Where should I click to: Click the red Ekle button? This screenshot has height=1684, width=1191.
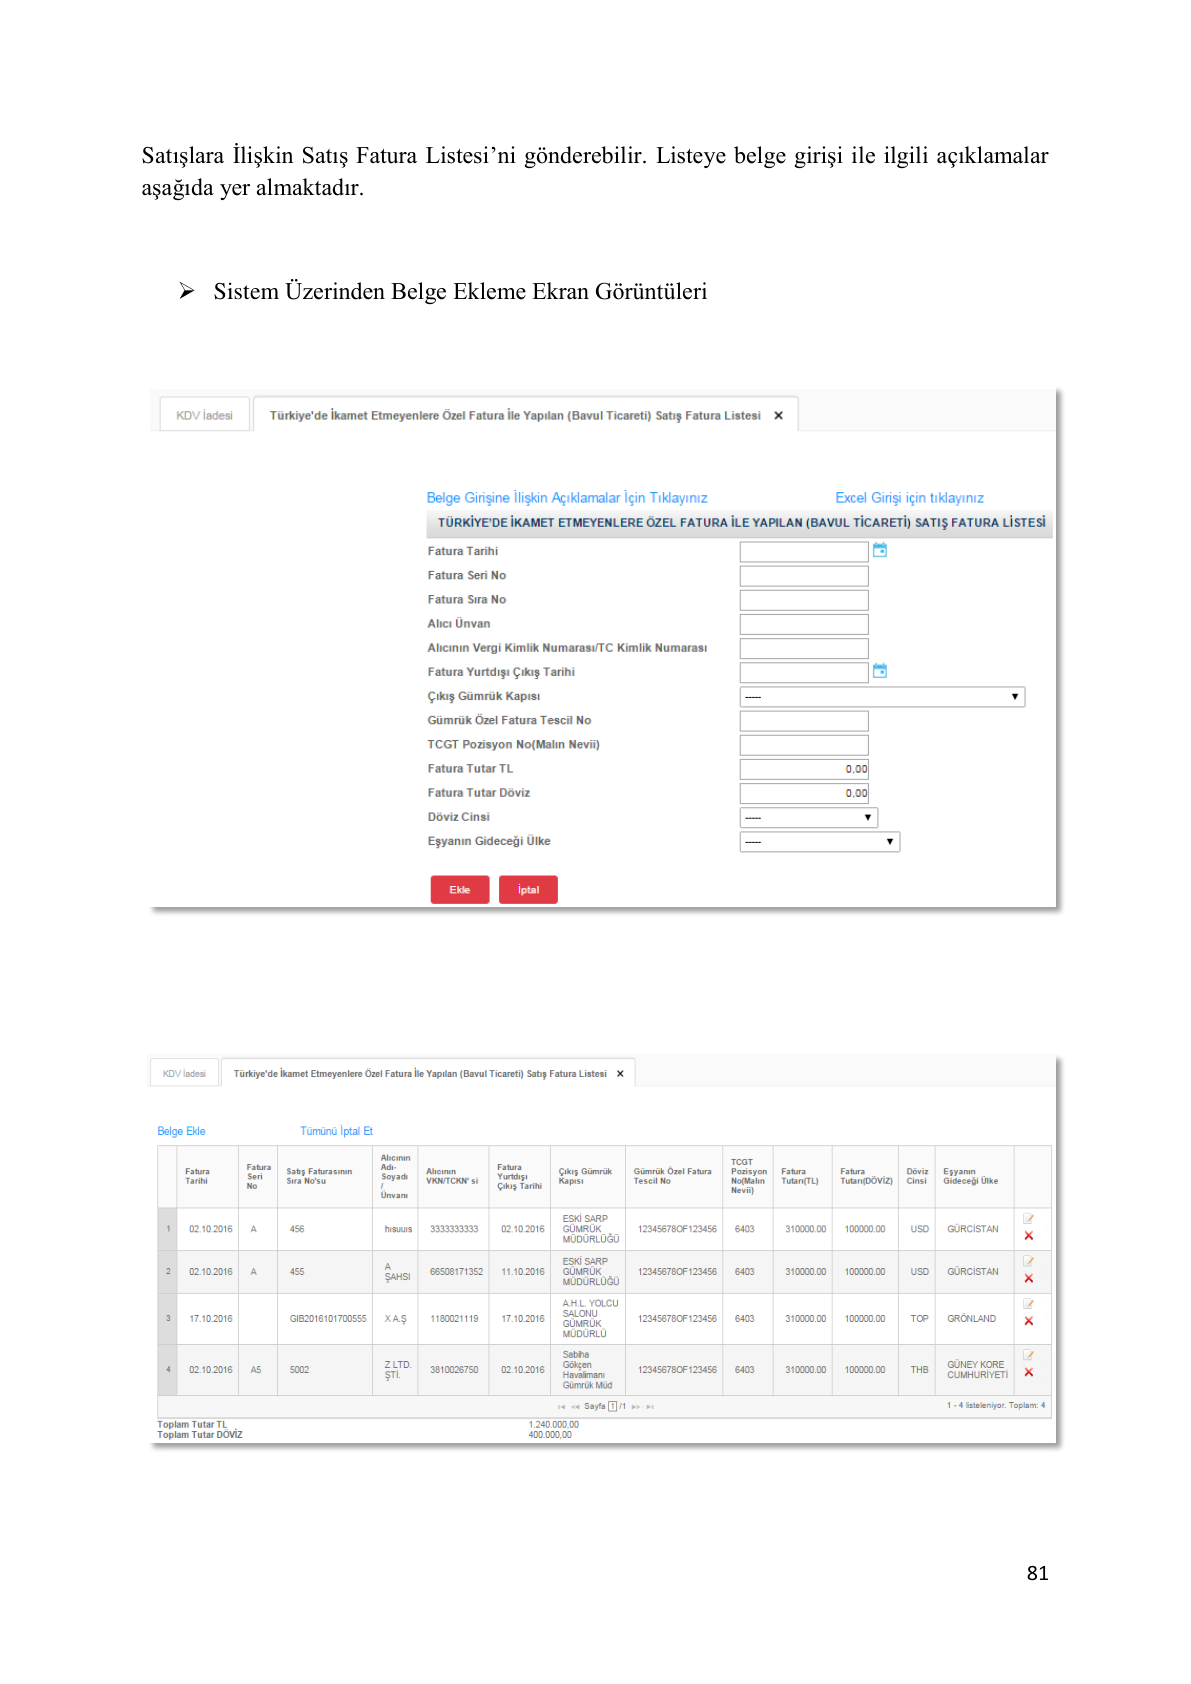click(460, 890)
